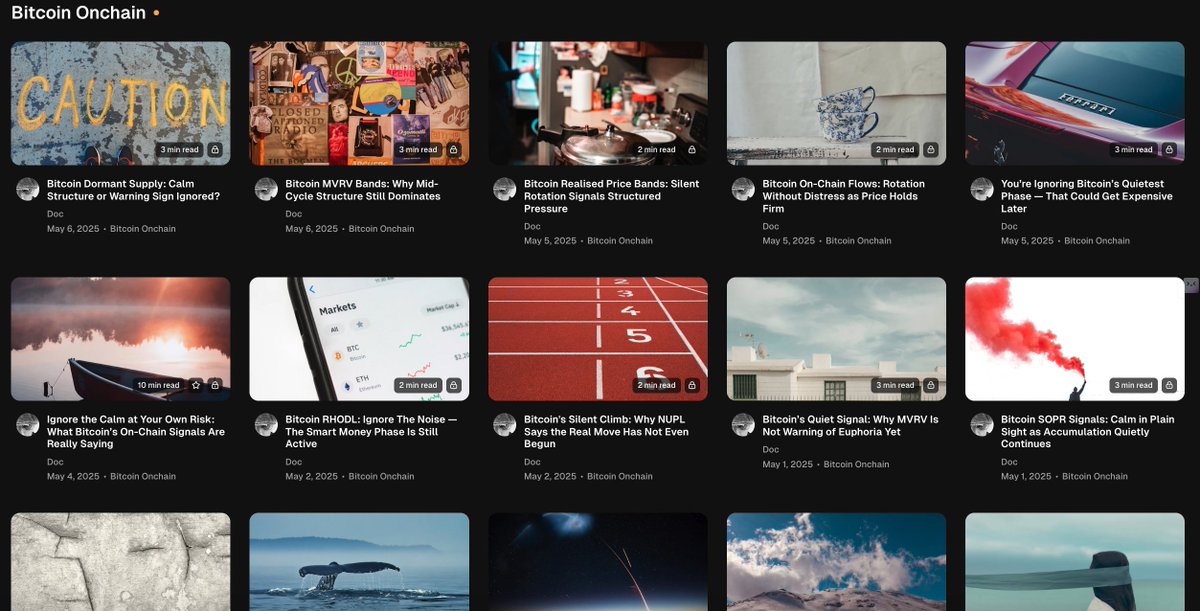This screenshot has height=611, width=1200.
Task: Open article Bitcoin SOPR Signals: Calm in Plain Sight
Action: [1088, 431]
